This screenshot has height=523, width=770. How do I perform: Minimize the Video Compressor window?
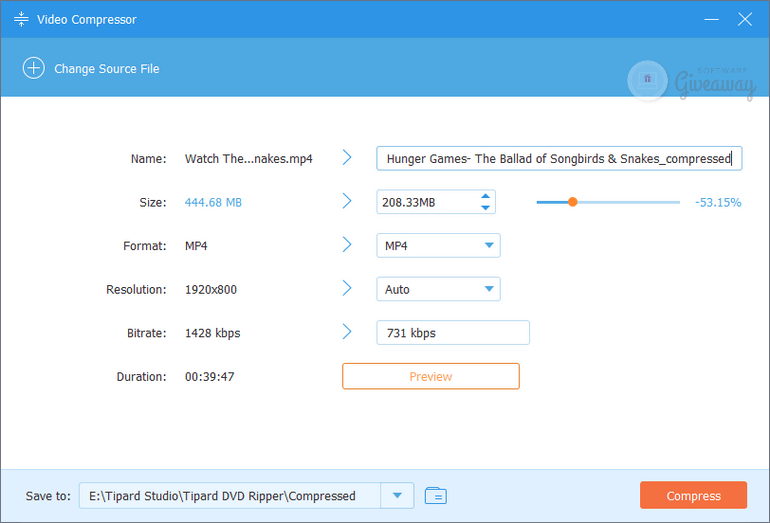coord(711,19)
